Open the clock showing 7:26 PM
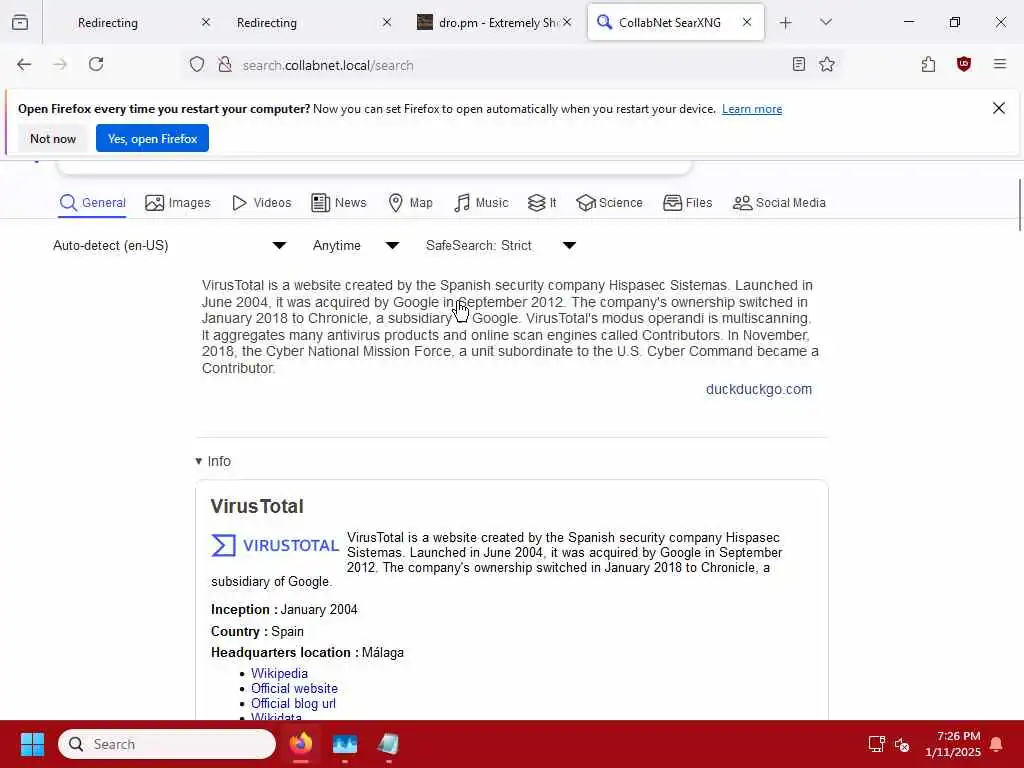1024x768 pixels. click(953, 744)
